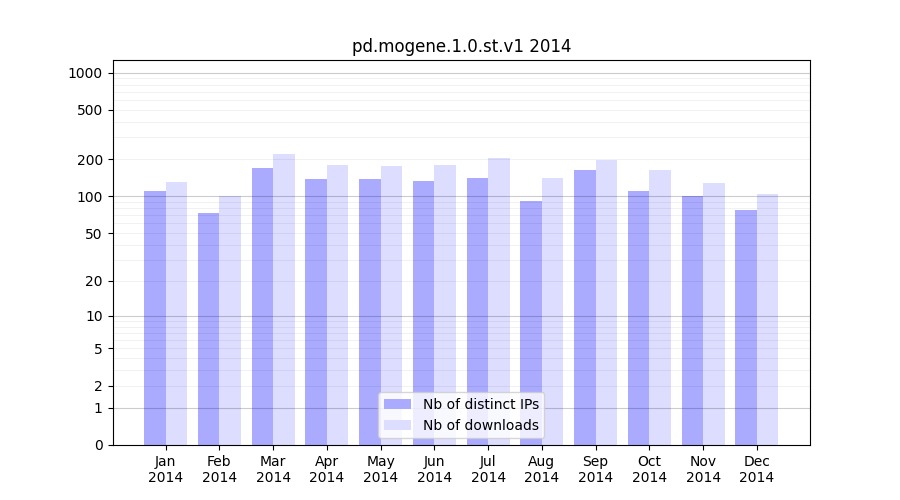
Task: Select the 'Nb of distinct IPs' legend label
Action: 480,404
